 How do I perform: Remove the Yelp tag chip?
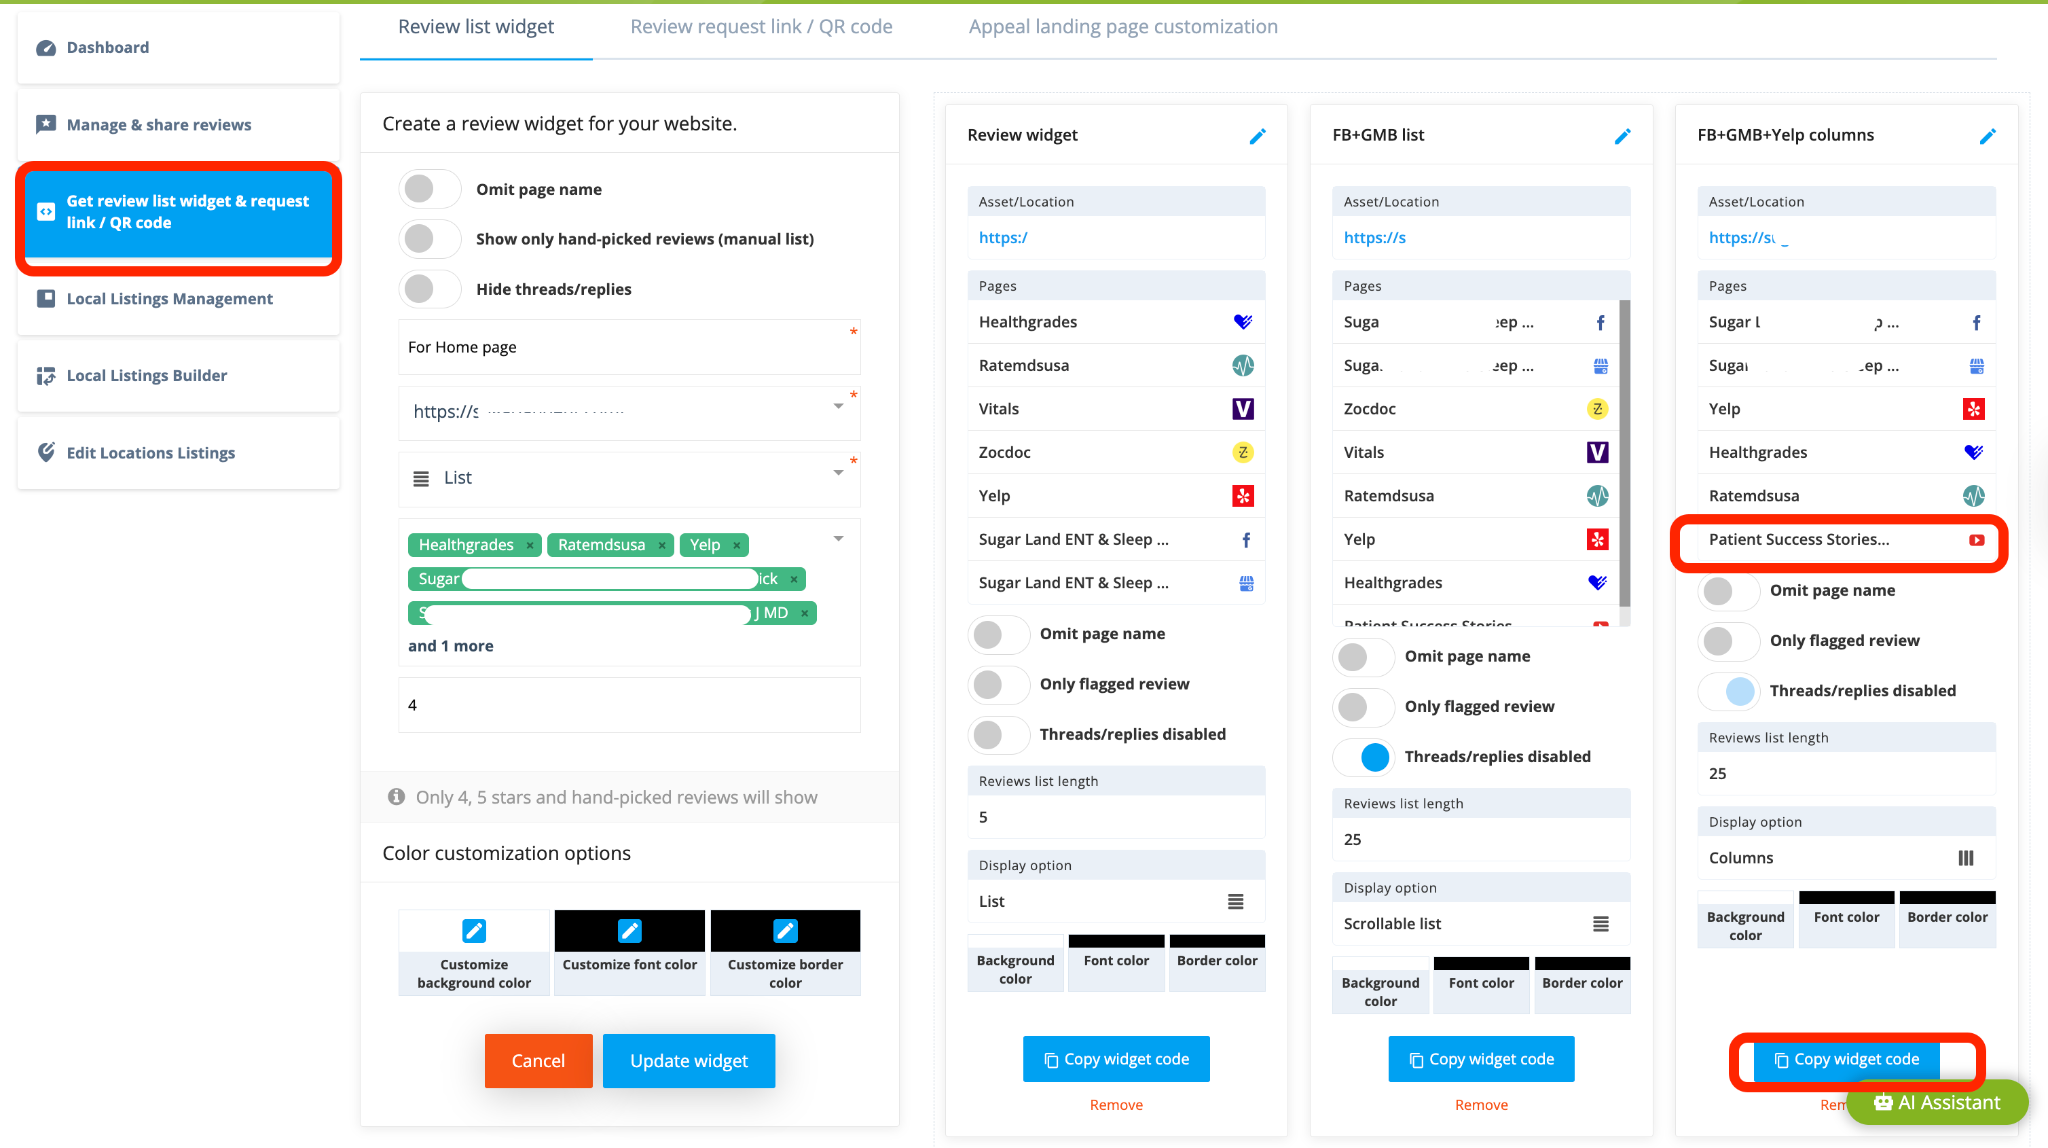point(737,545)
